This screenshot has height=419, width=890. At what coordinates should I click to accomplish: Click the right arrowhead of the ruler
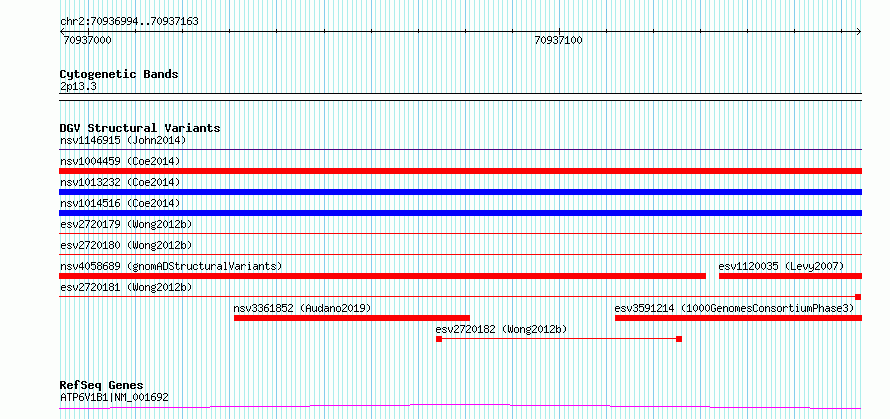coord(859,32)
